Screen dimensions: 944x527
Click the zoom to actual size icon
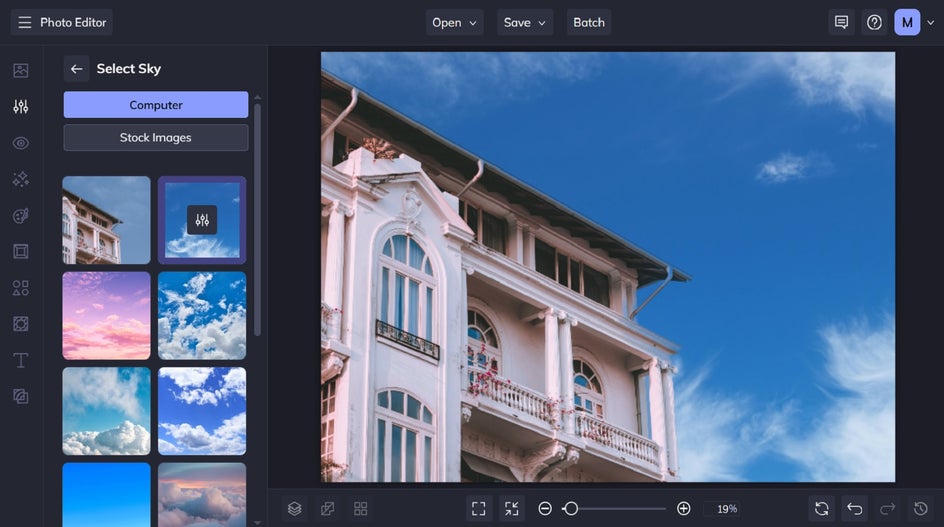512,509
